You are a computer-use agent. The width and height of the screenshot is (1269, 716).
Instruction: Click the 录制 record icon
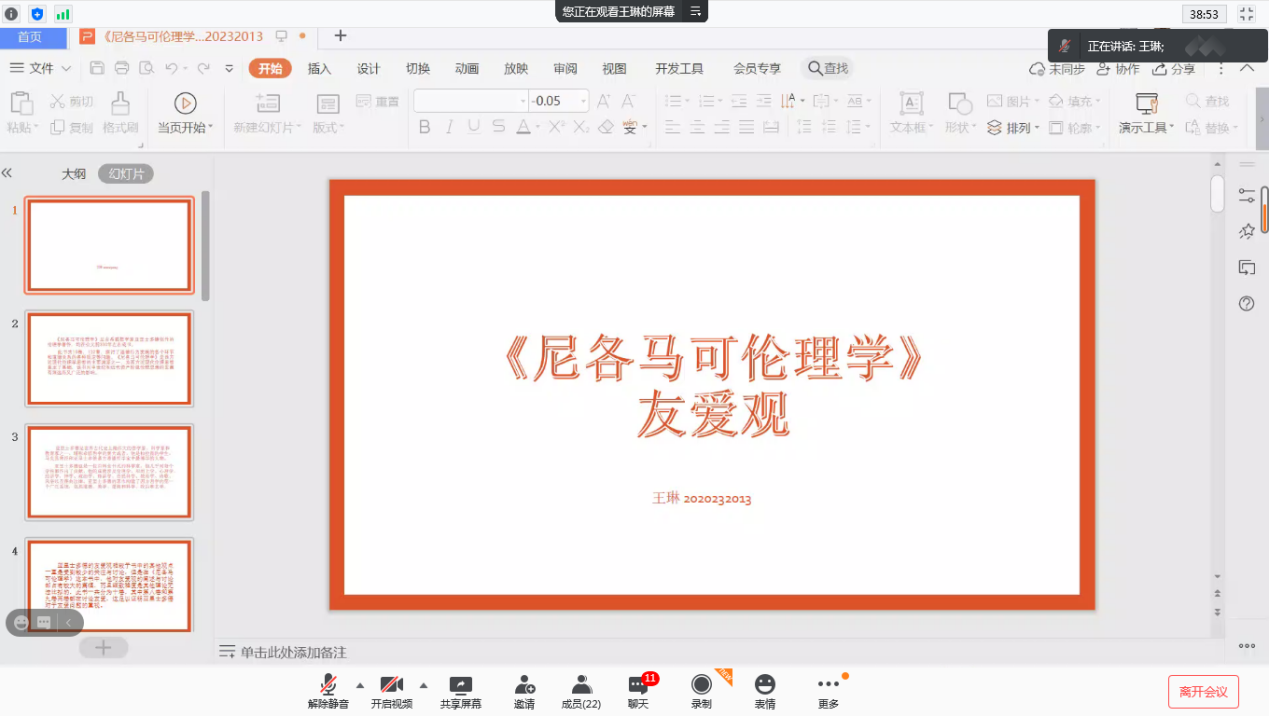(701, 684)
